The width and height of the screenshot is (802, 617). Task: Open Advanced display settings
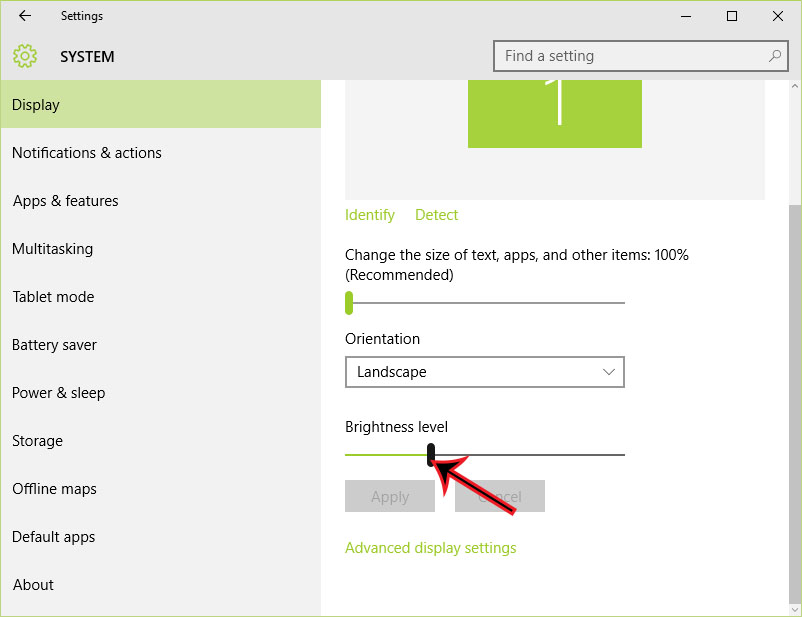tap(430, 547)
